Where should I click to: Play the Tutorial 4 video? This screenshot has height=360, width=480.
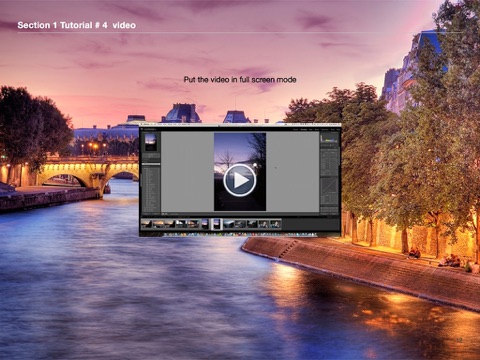(240, 180)
